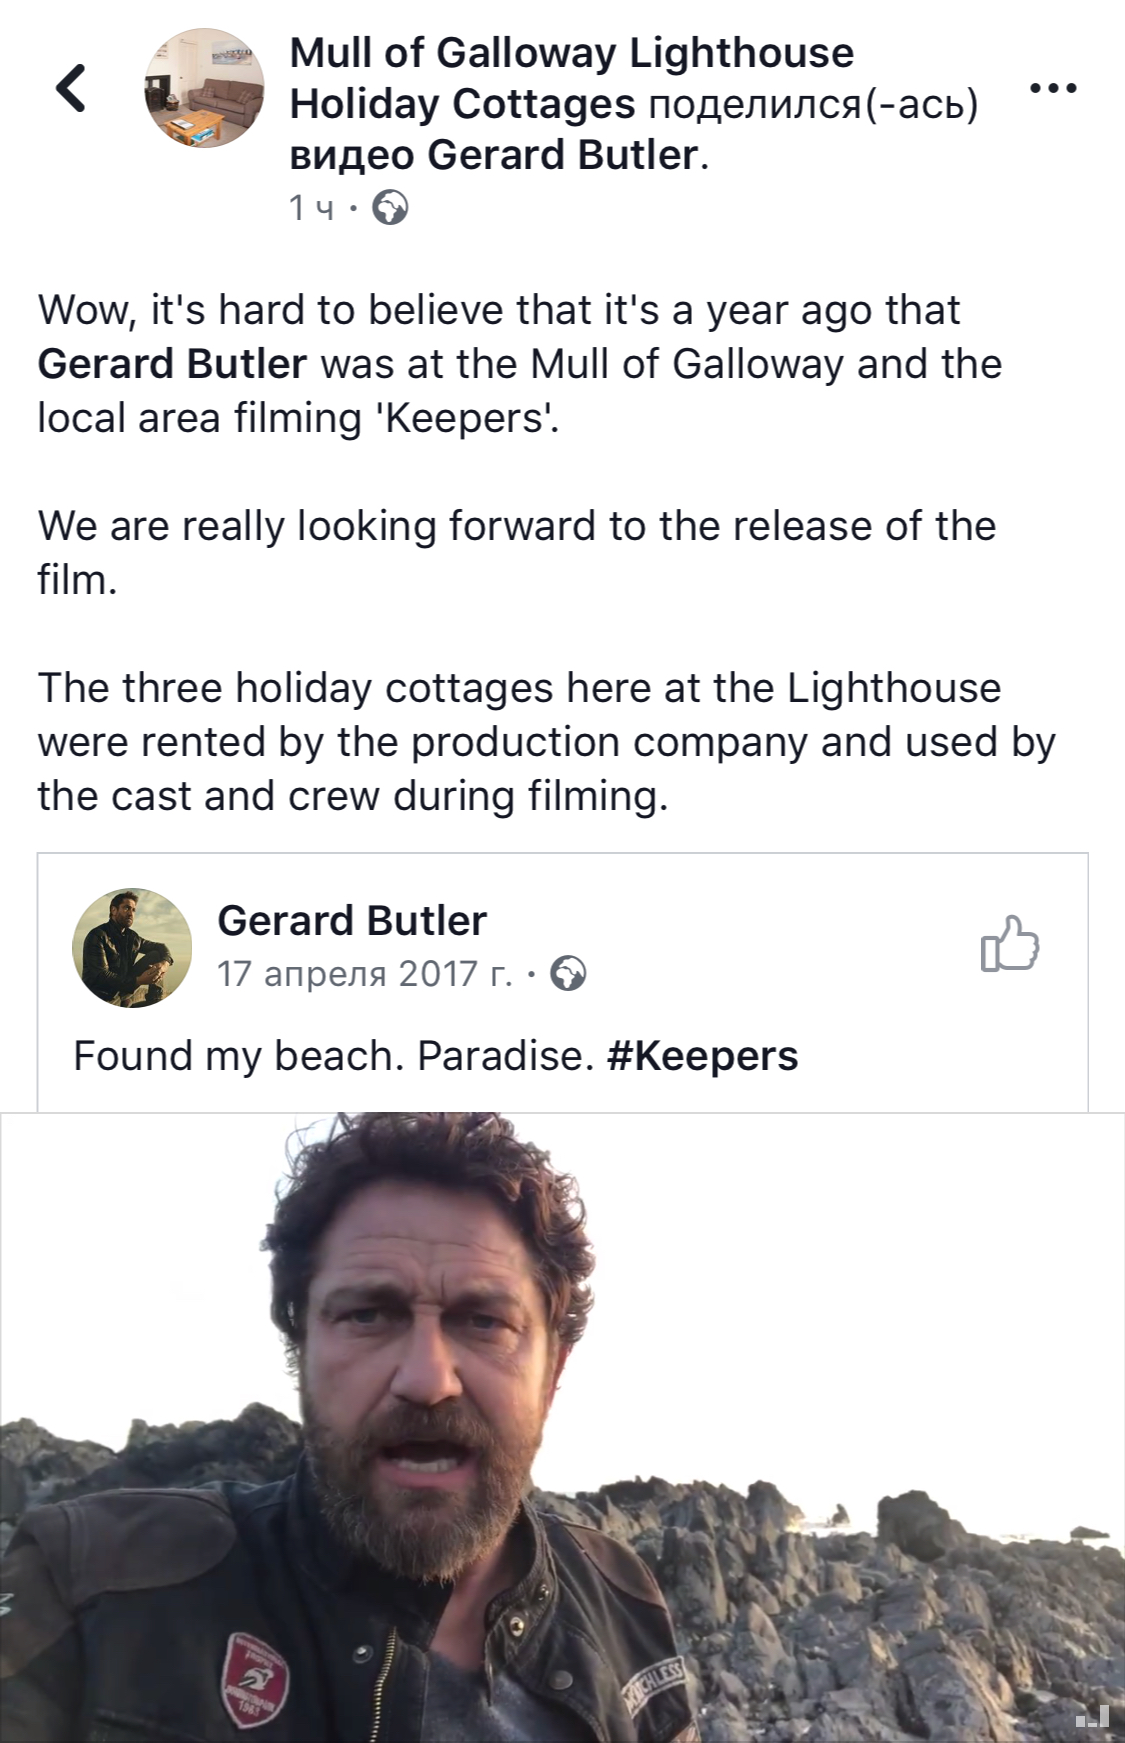Like Gerard Butler's page with thumbs-up icon
Viewport: 1125px width, 1743px height.
click(x=1010, y=944)
